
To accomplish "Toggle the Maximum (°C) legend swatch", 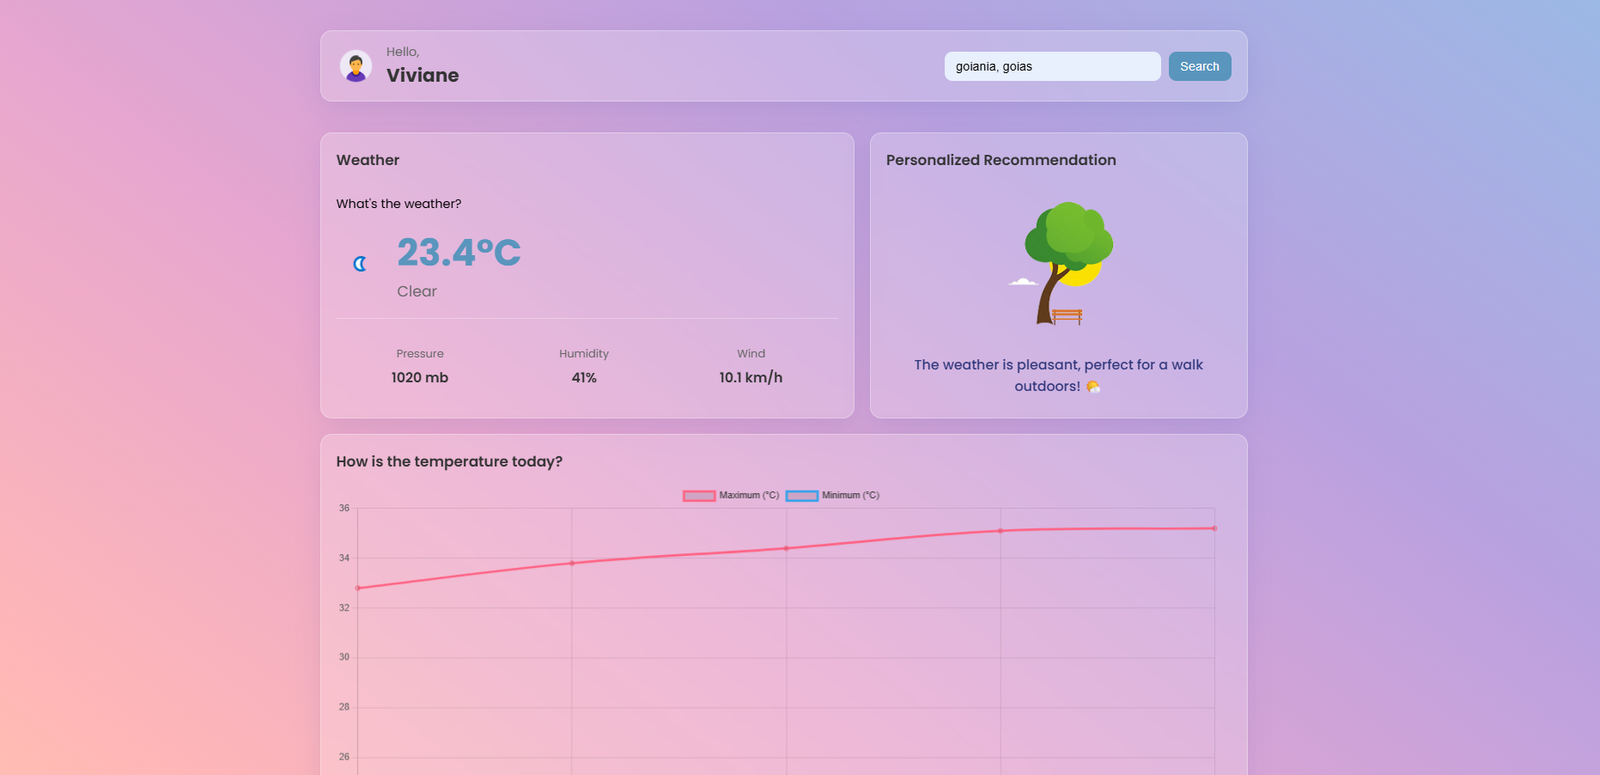I will pos(699,496).
